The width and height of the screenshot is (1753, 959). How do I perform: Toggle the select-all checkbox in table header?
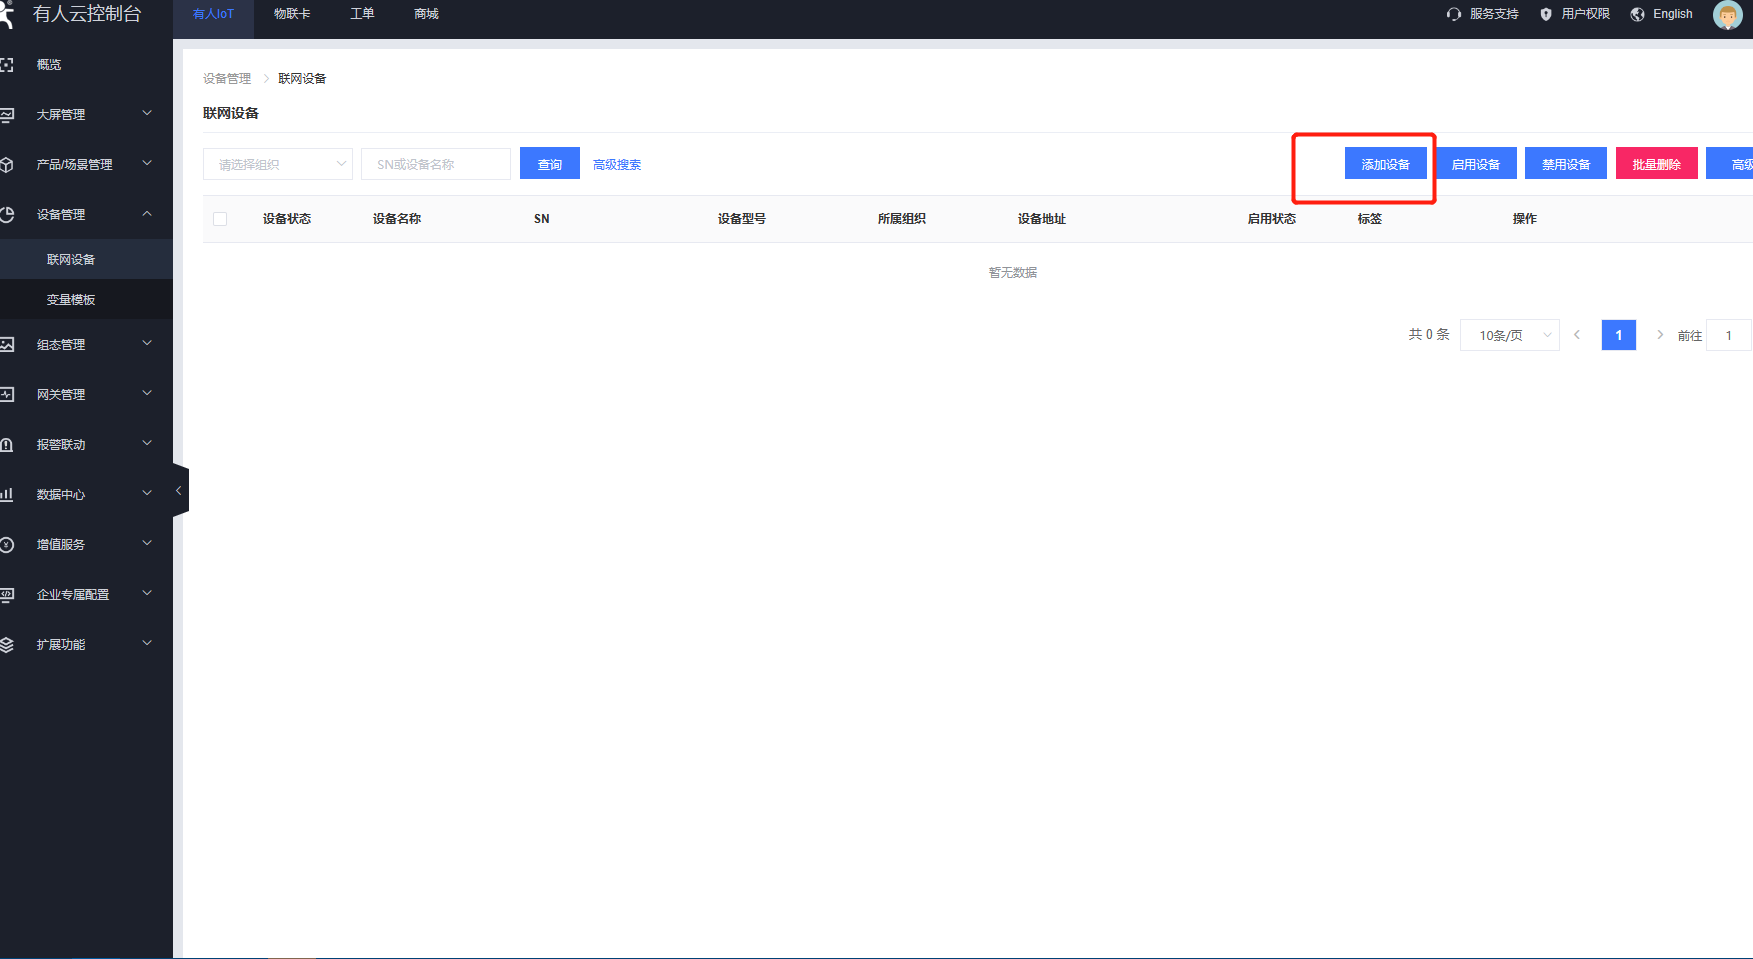[x=220, y=219]
